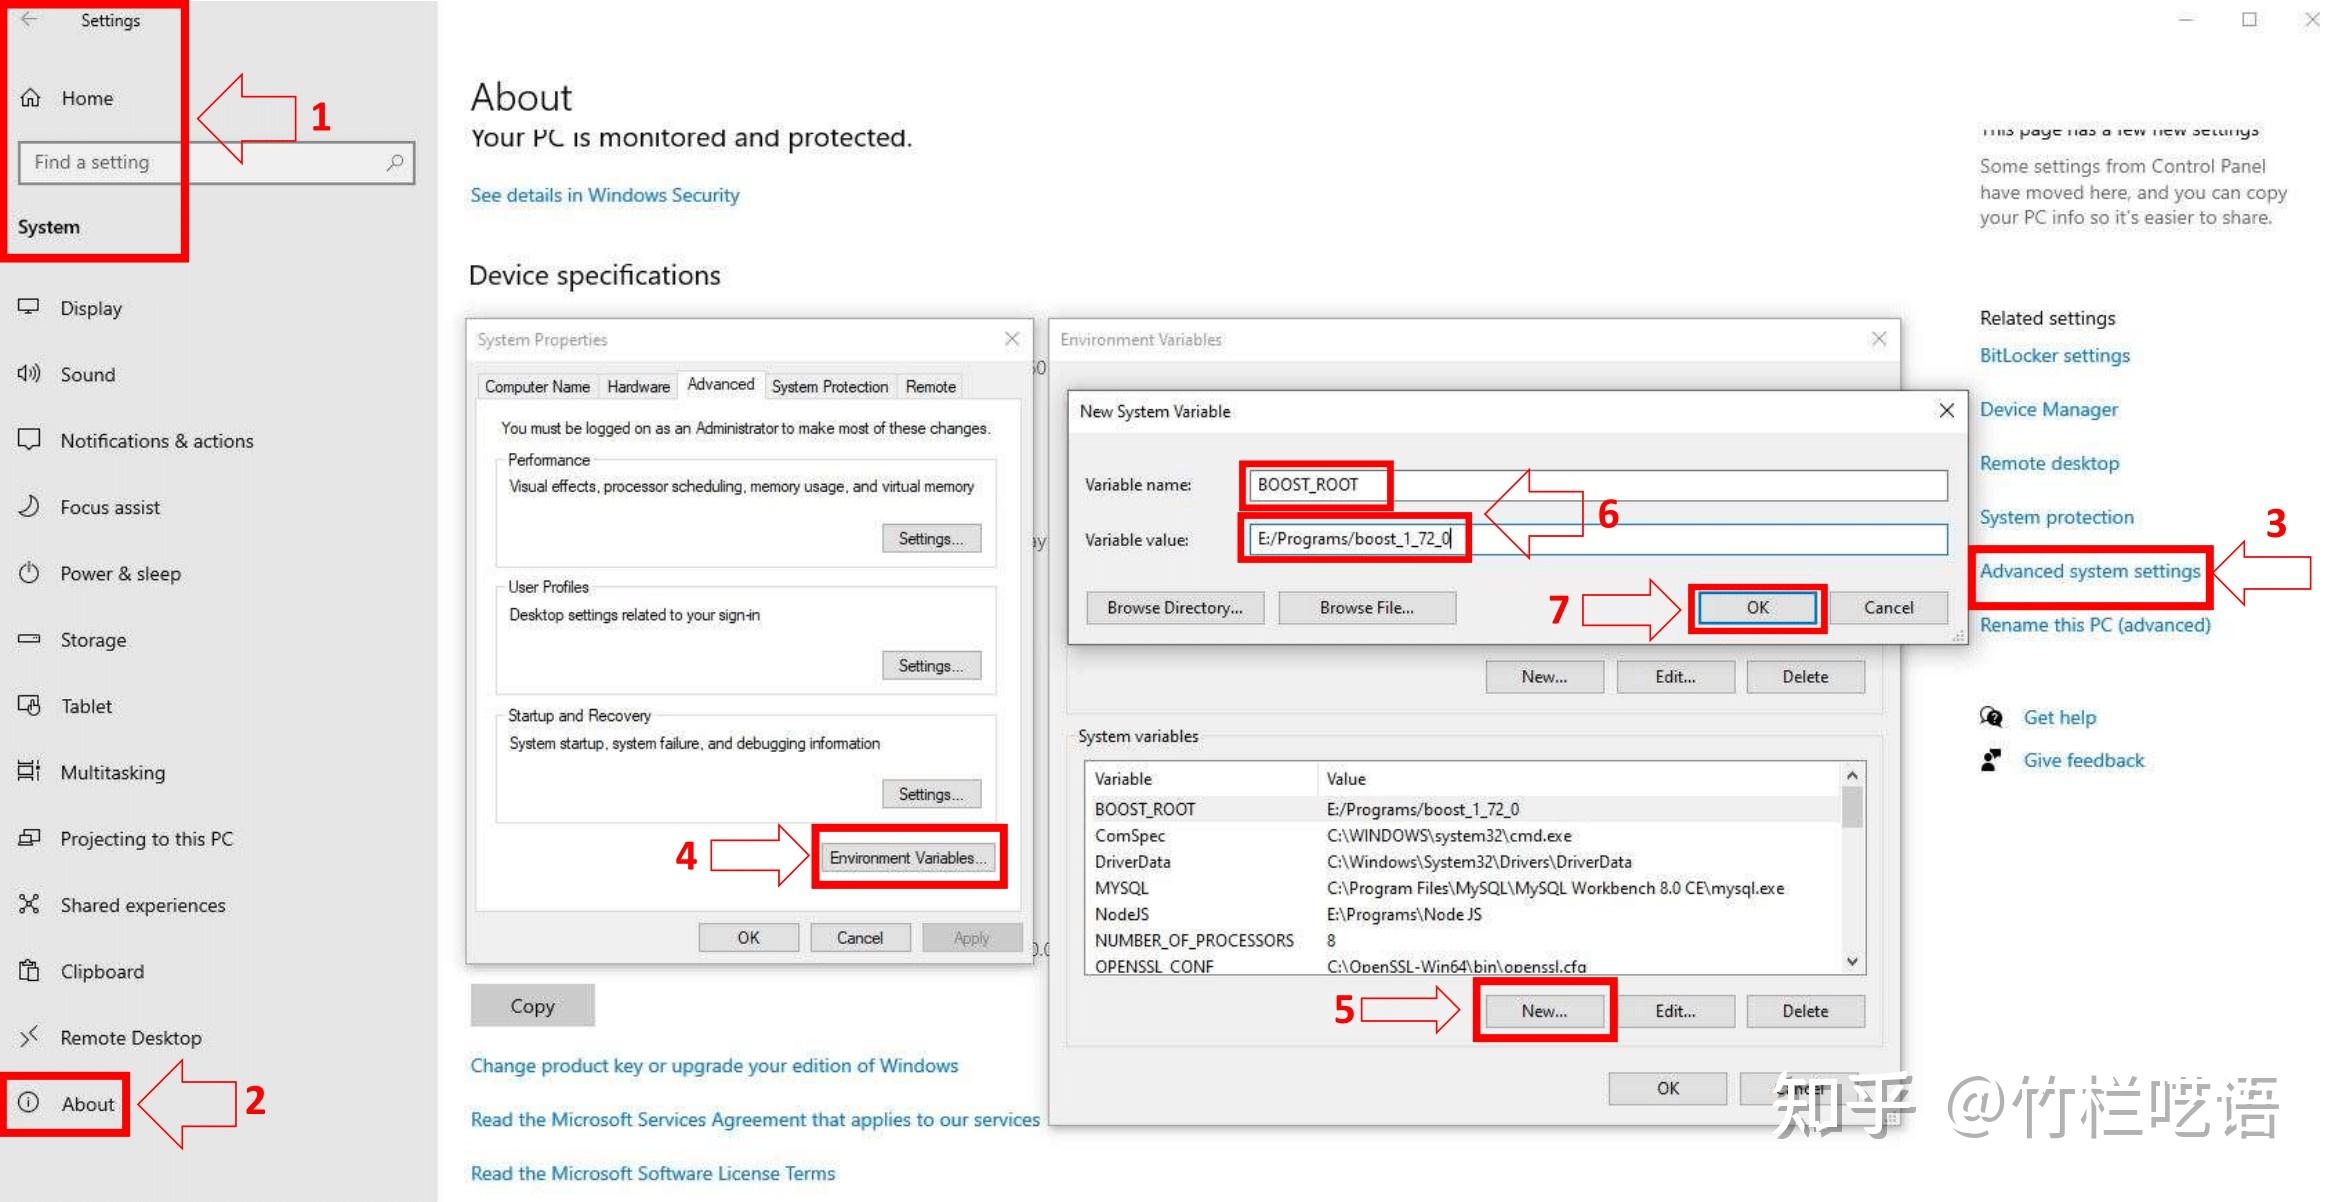Viewport: 2339px width, 1202px height.
Task: Go to Power & sleep page
Action: (x=120, y=573)
